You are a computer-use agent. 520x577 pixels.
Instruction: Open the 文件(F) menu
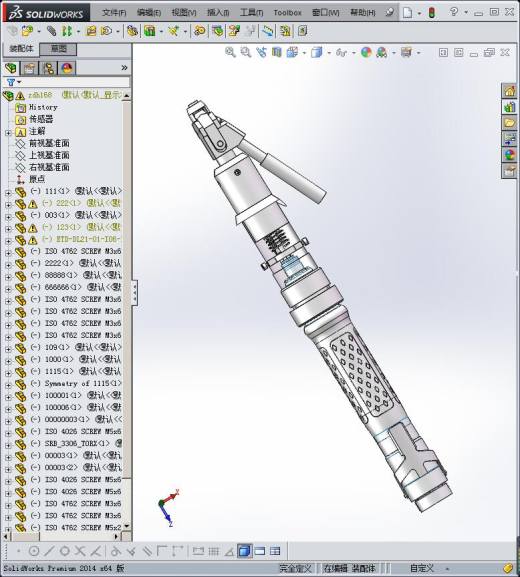tap(114, 13)
